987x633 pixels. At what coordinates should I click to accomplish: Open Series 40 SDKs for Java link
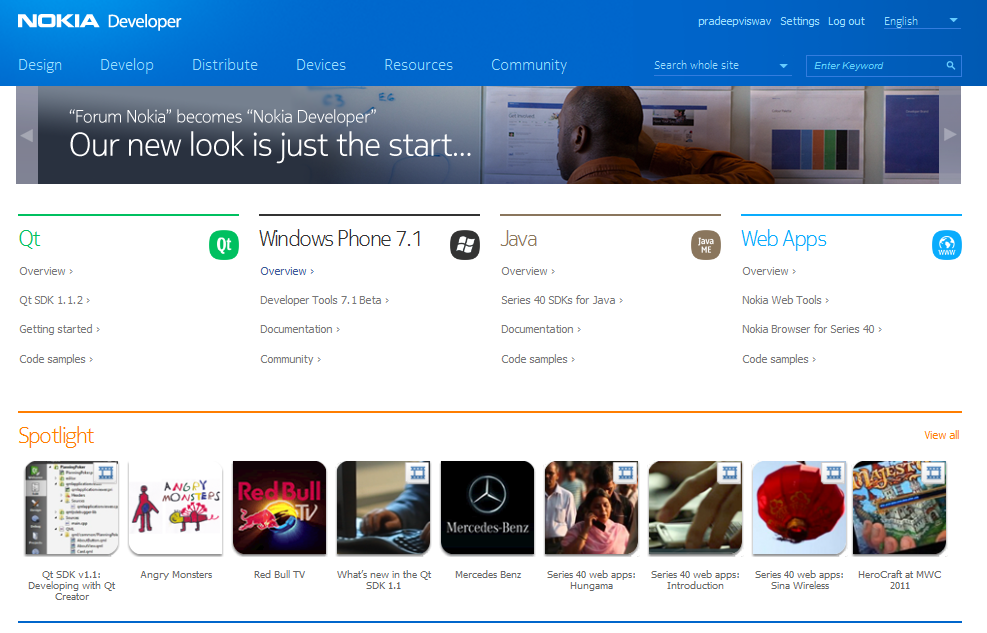coord(562,300)
